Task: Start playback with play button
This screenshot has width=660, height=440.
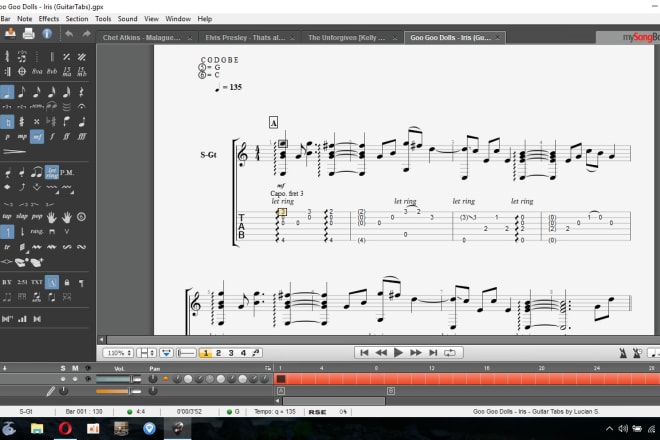Action: (398, 353)
